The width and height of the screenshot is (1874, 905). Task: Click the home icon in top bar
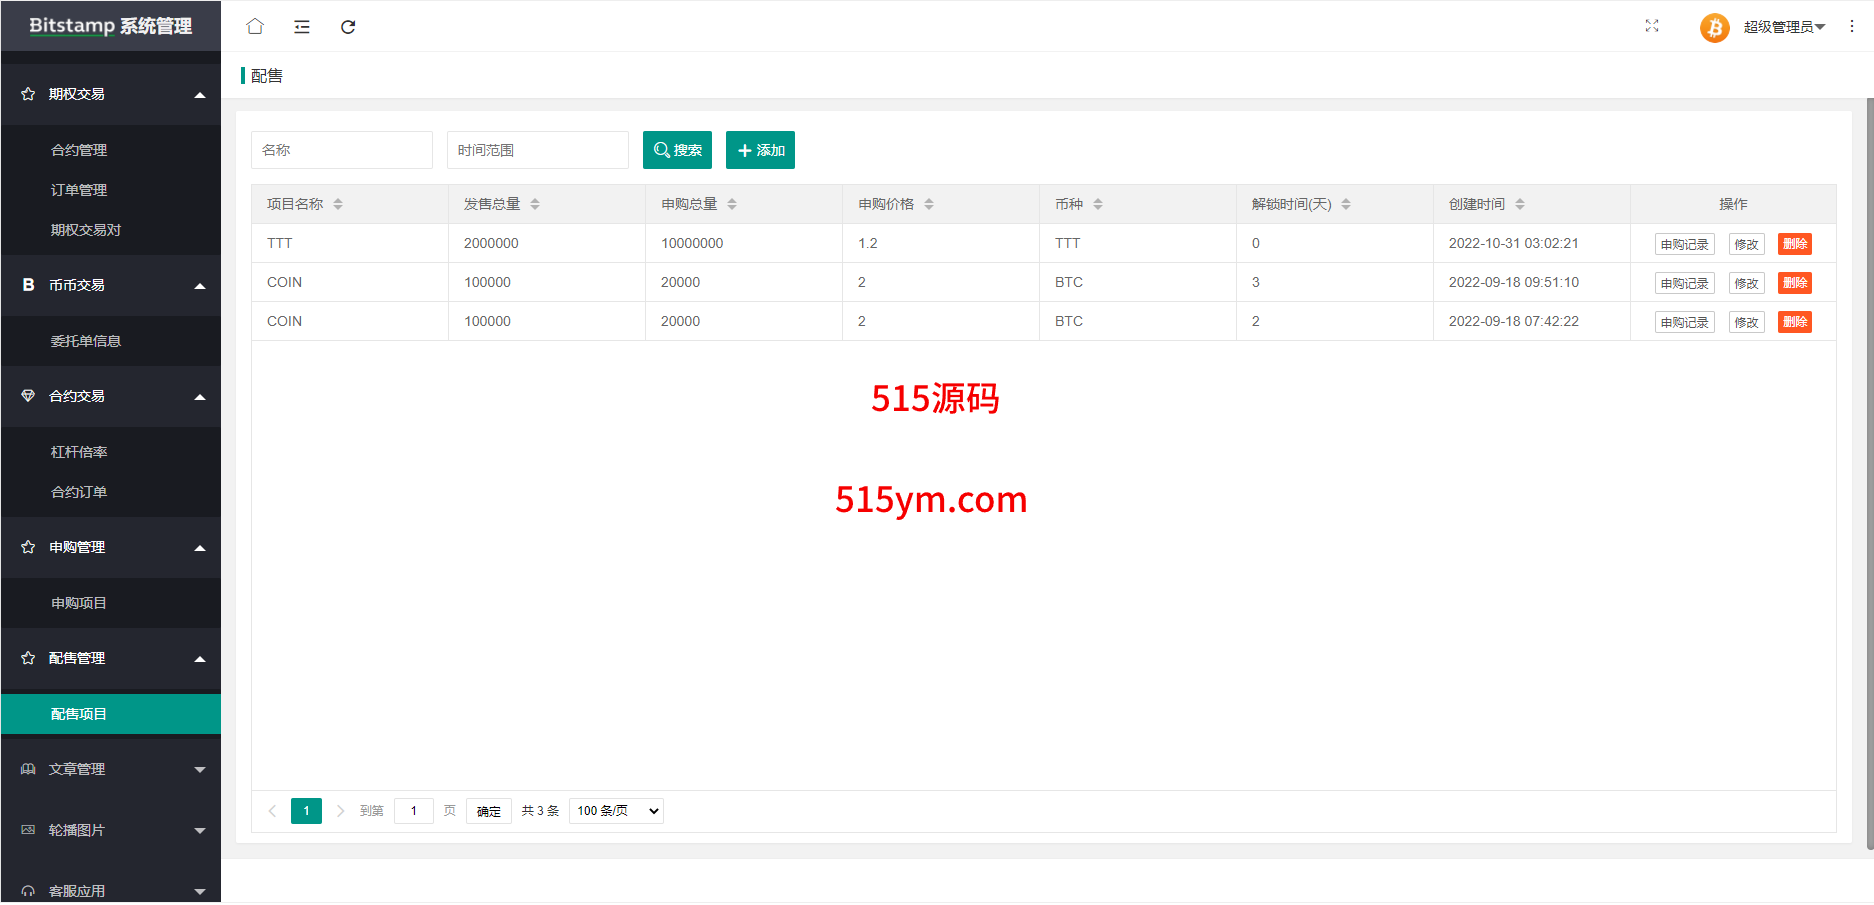point(255,27)
